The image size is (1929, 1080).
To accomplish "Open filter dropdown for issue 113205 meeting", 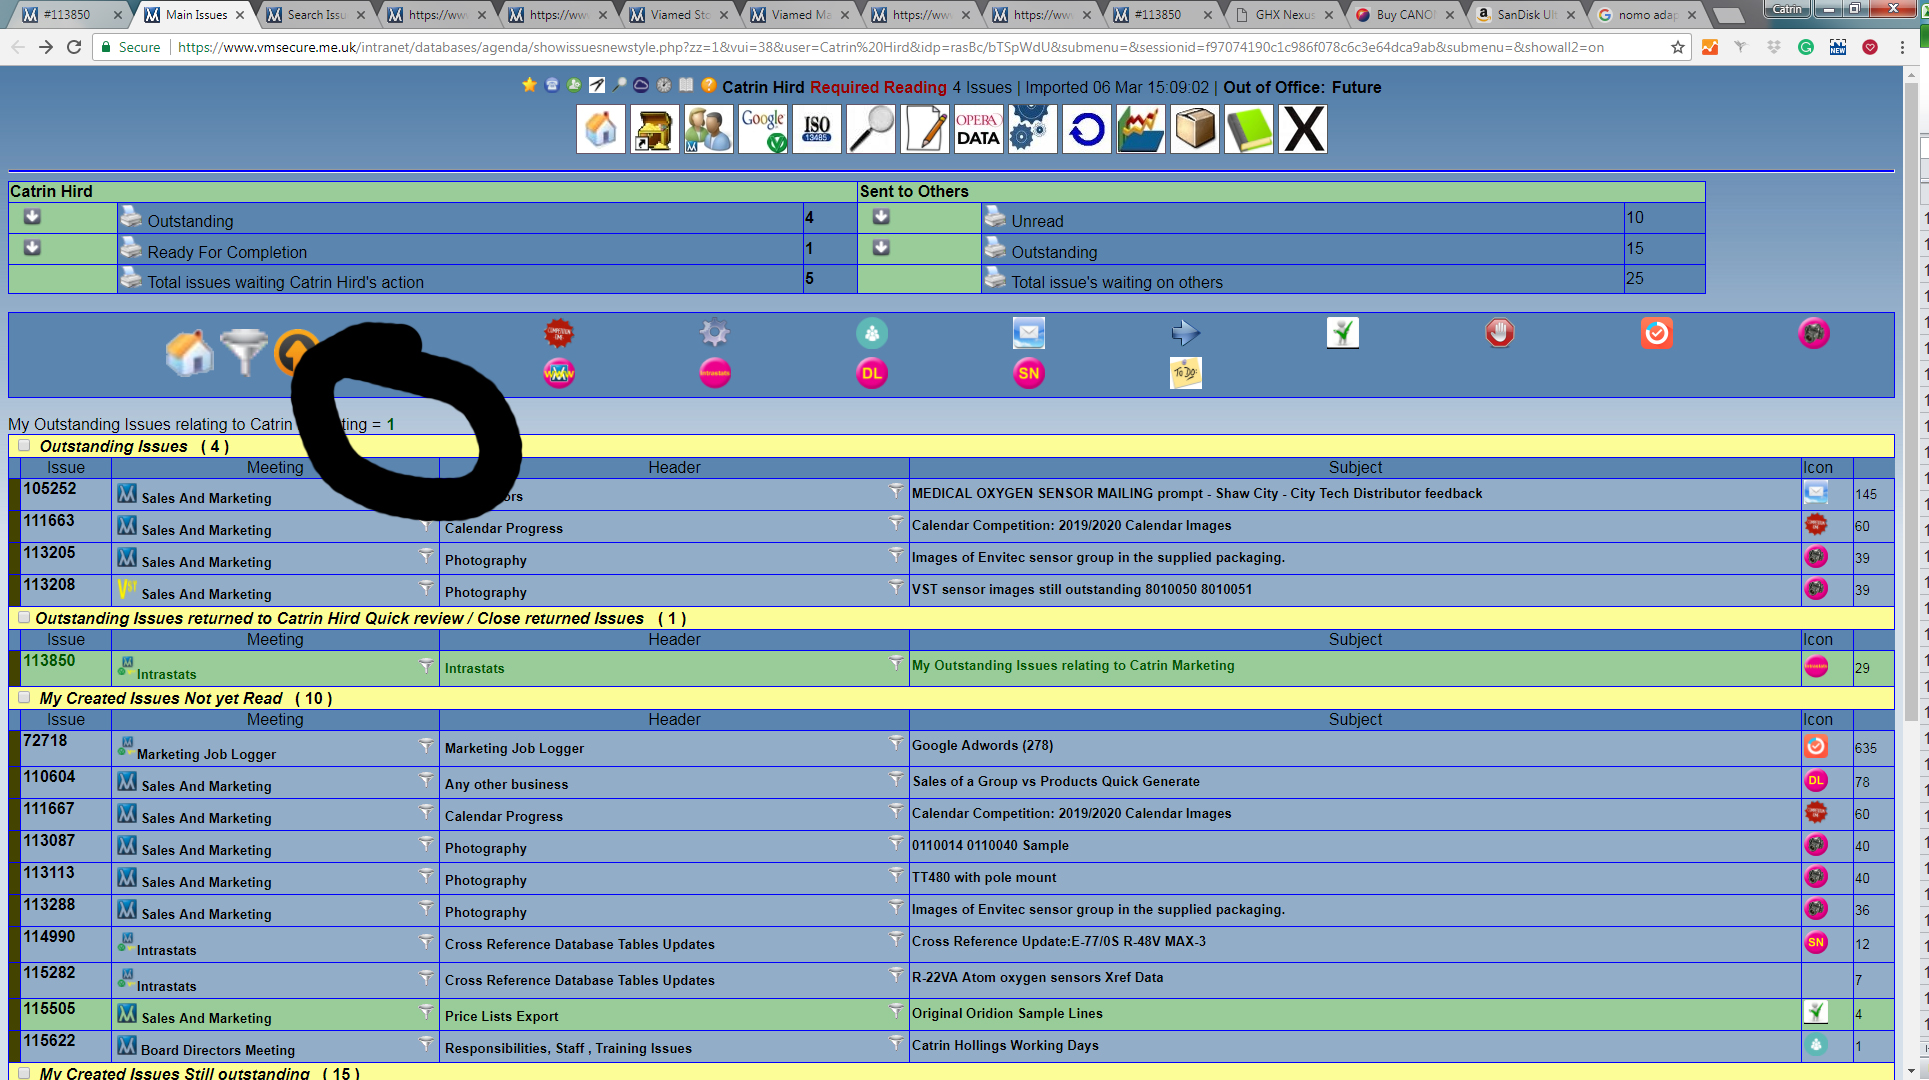I will tap(426, 555).
